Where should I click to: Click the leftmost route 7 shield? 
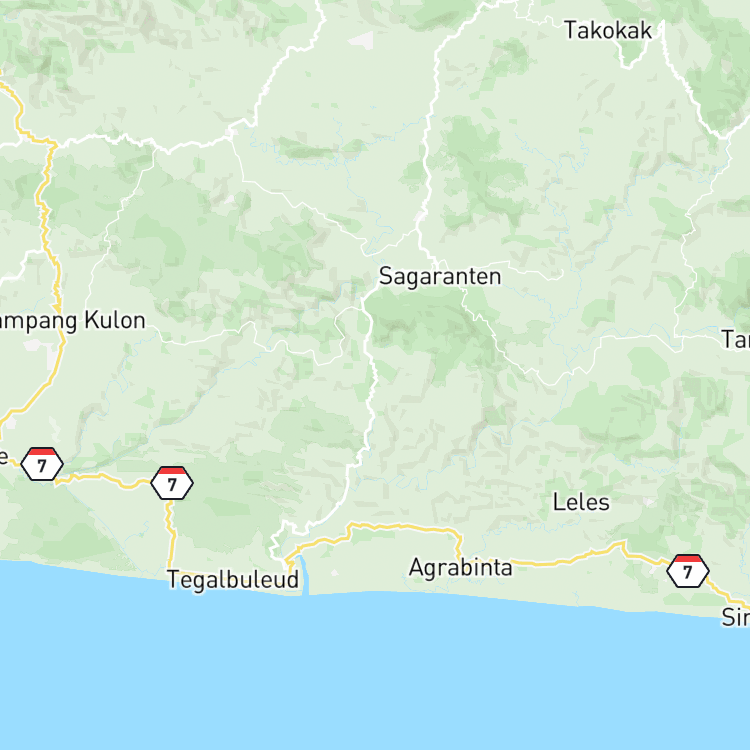pos(42,464)
